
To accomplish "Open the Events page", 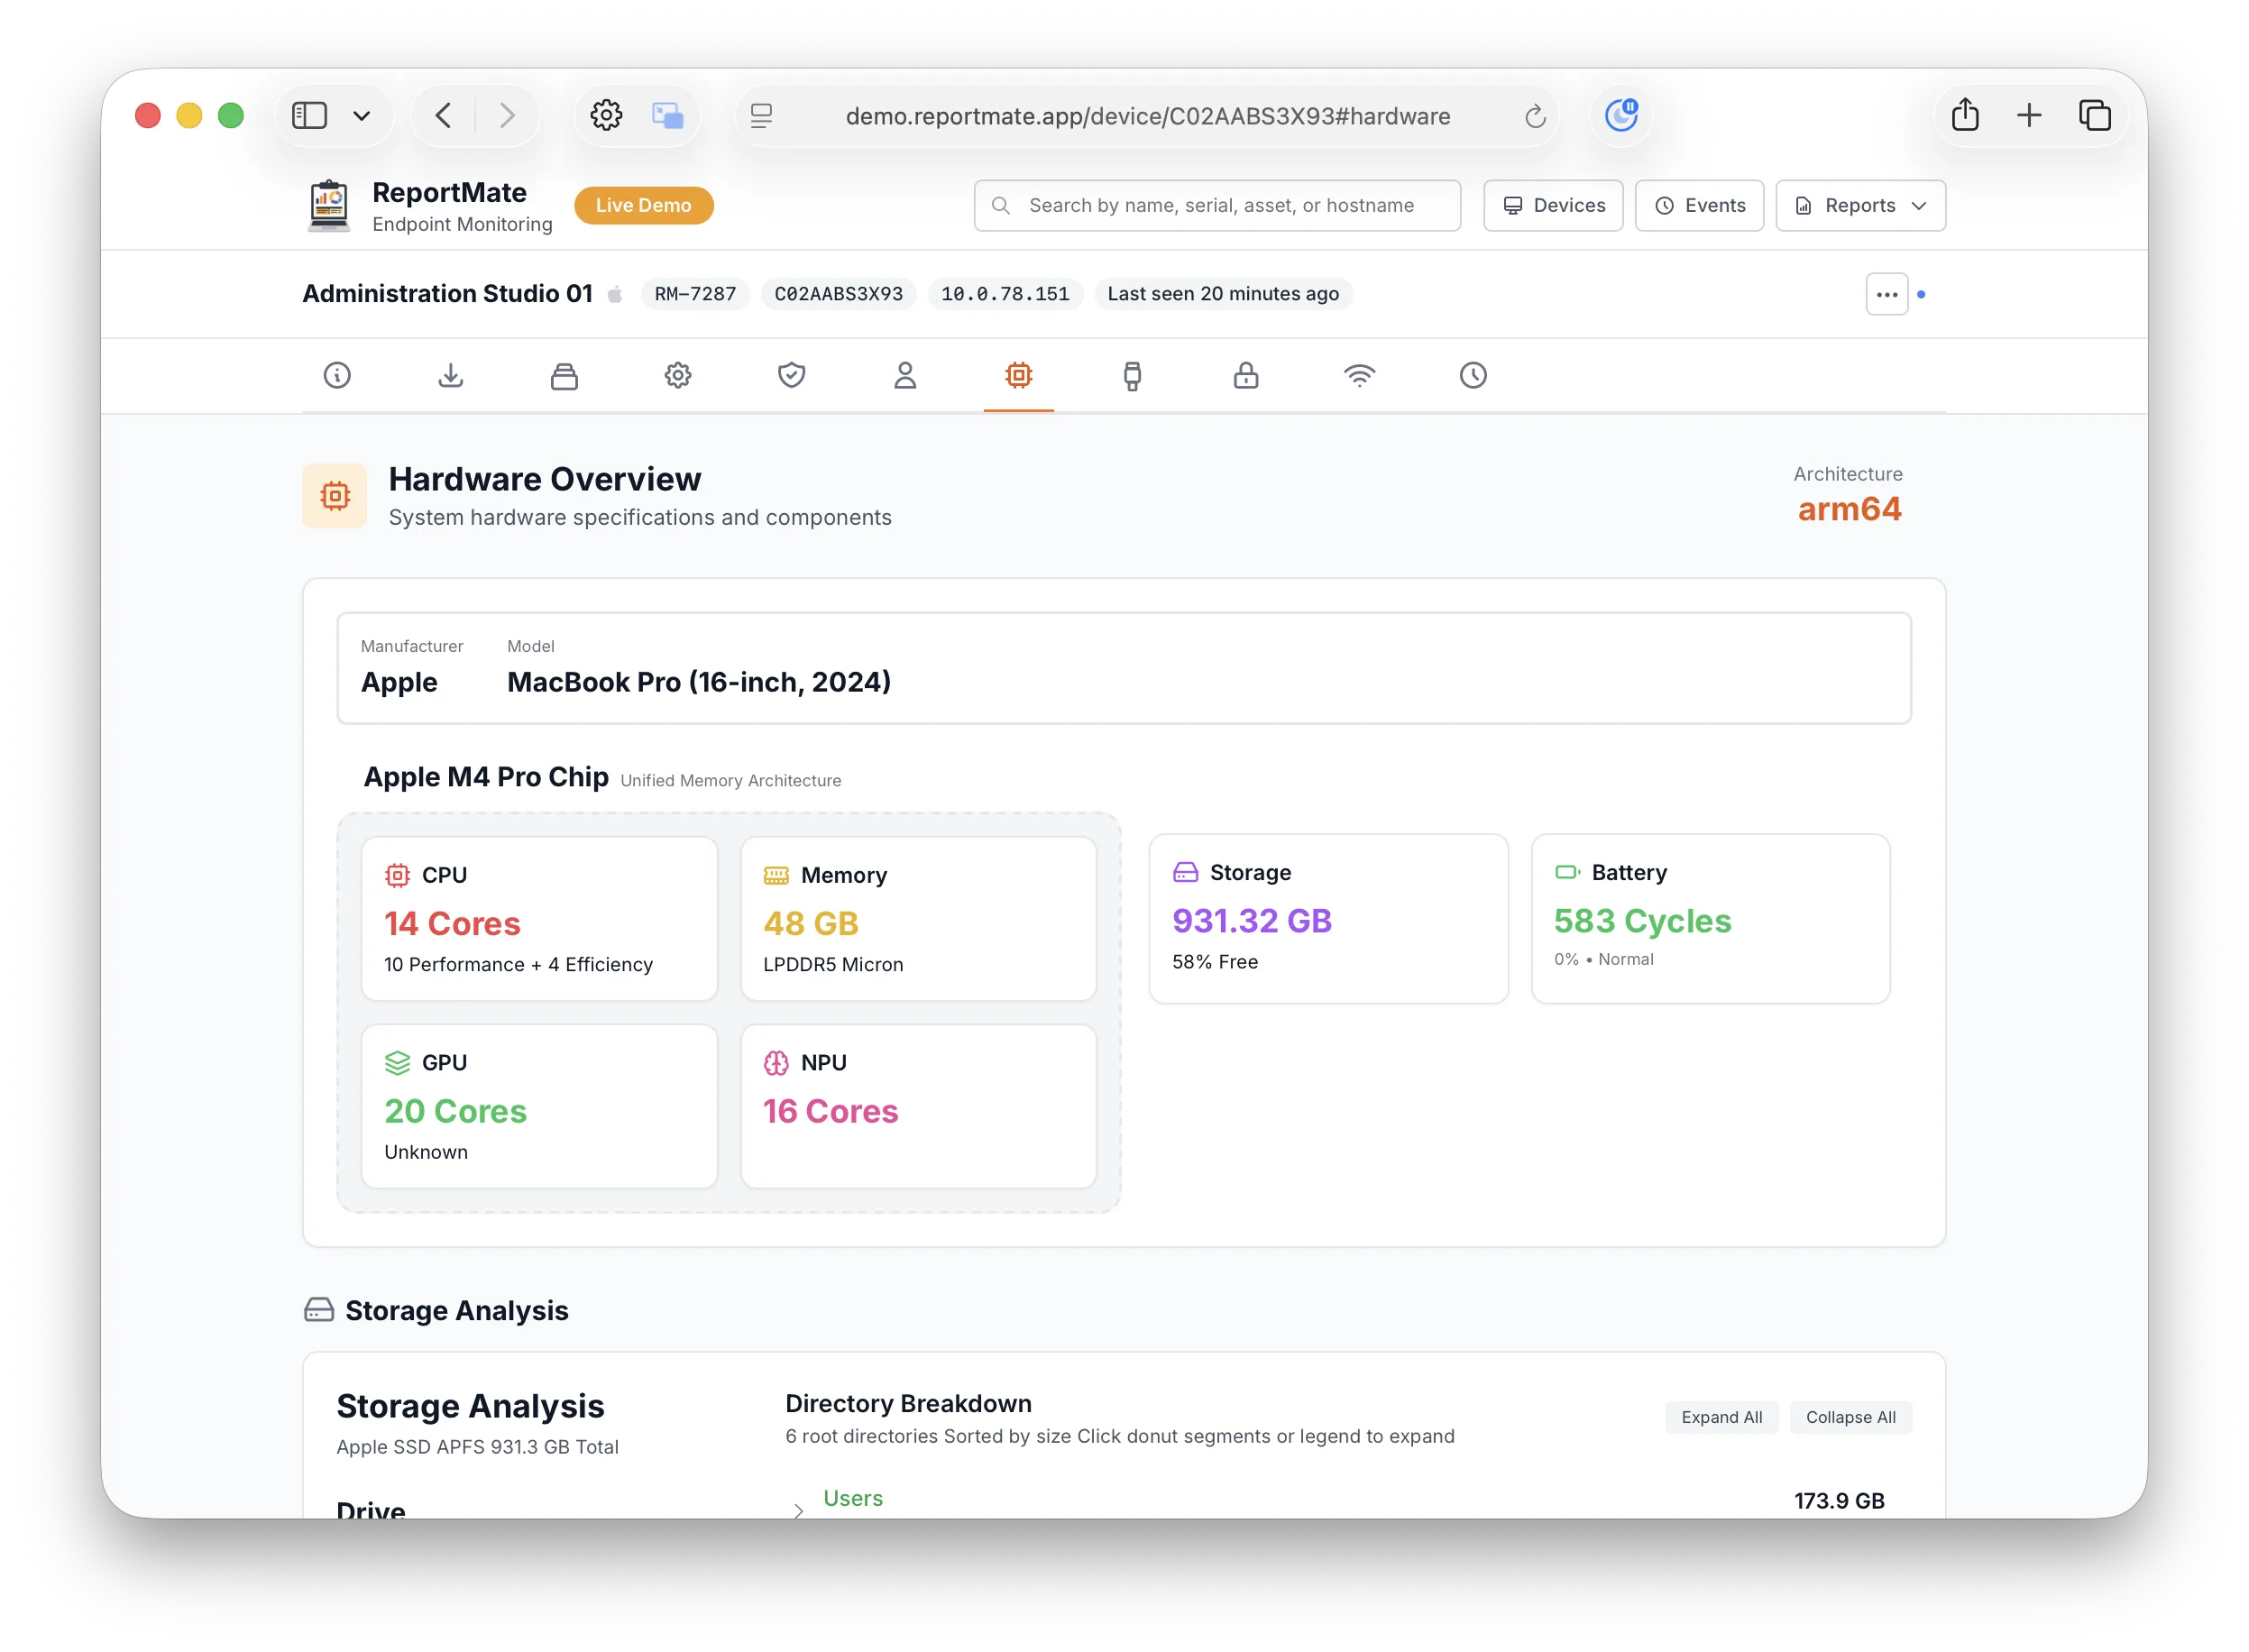I will pyautogui.click(x=1699, y=205).
